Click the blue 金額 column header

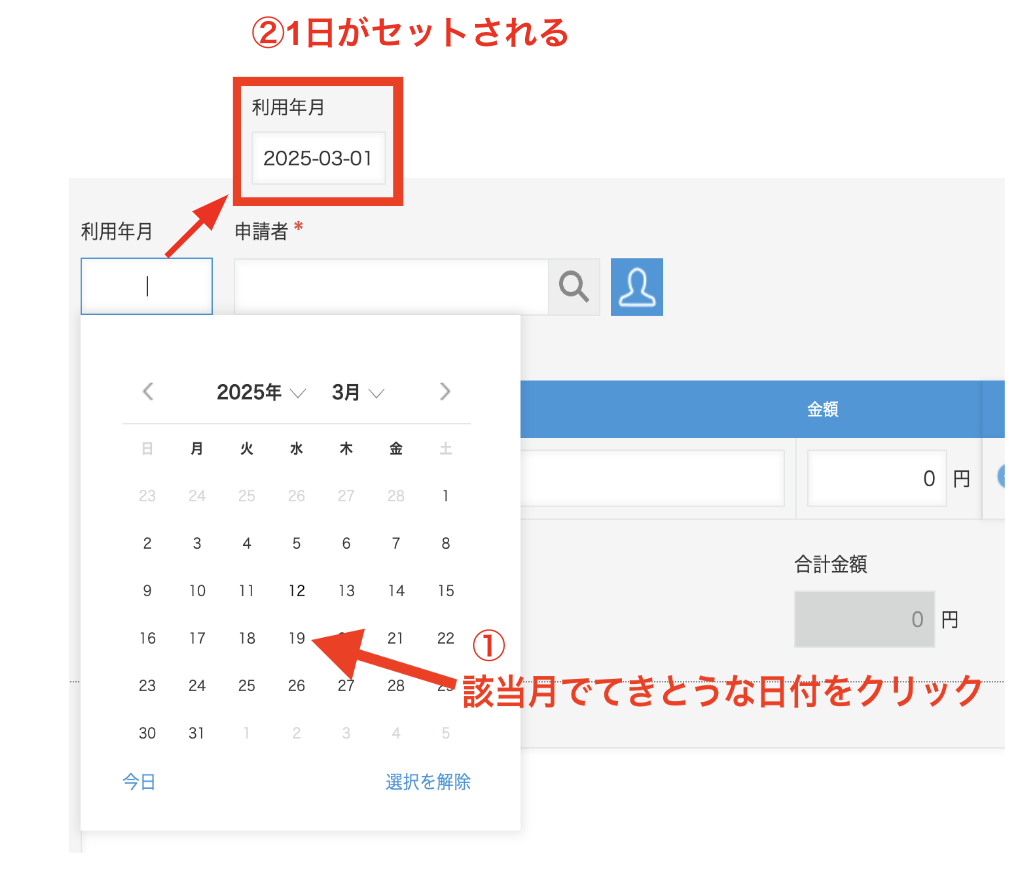pyautogui.click(x=822, y=409)
